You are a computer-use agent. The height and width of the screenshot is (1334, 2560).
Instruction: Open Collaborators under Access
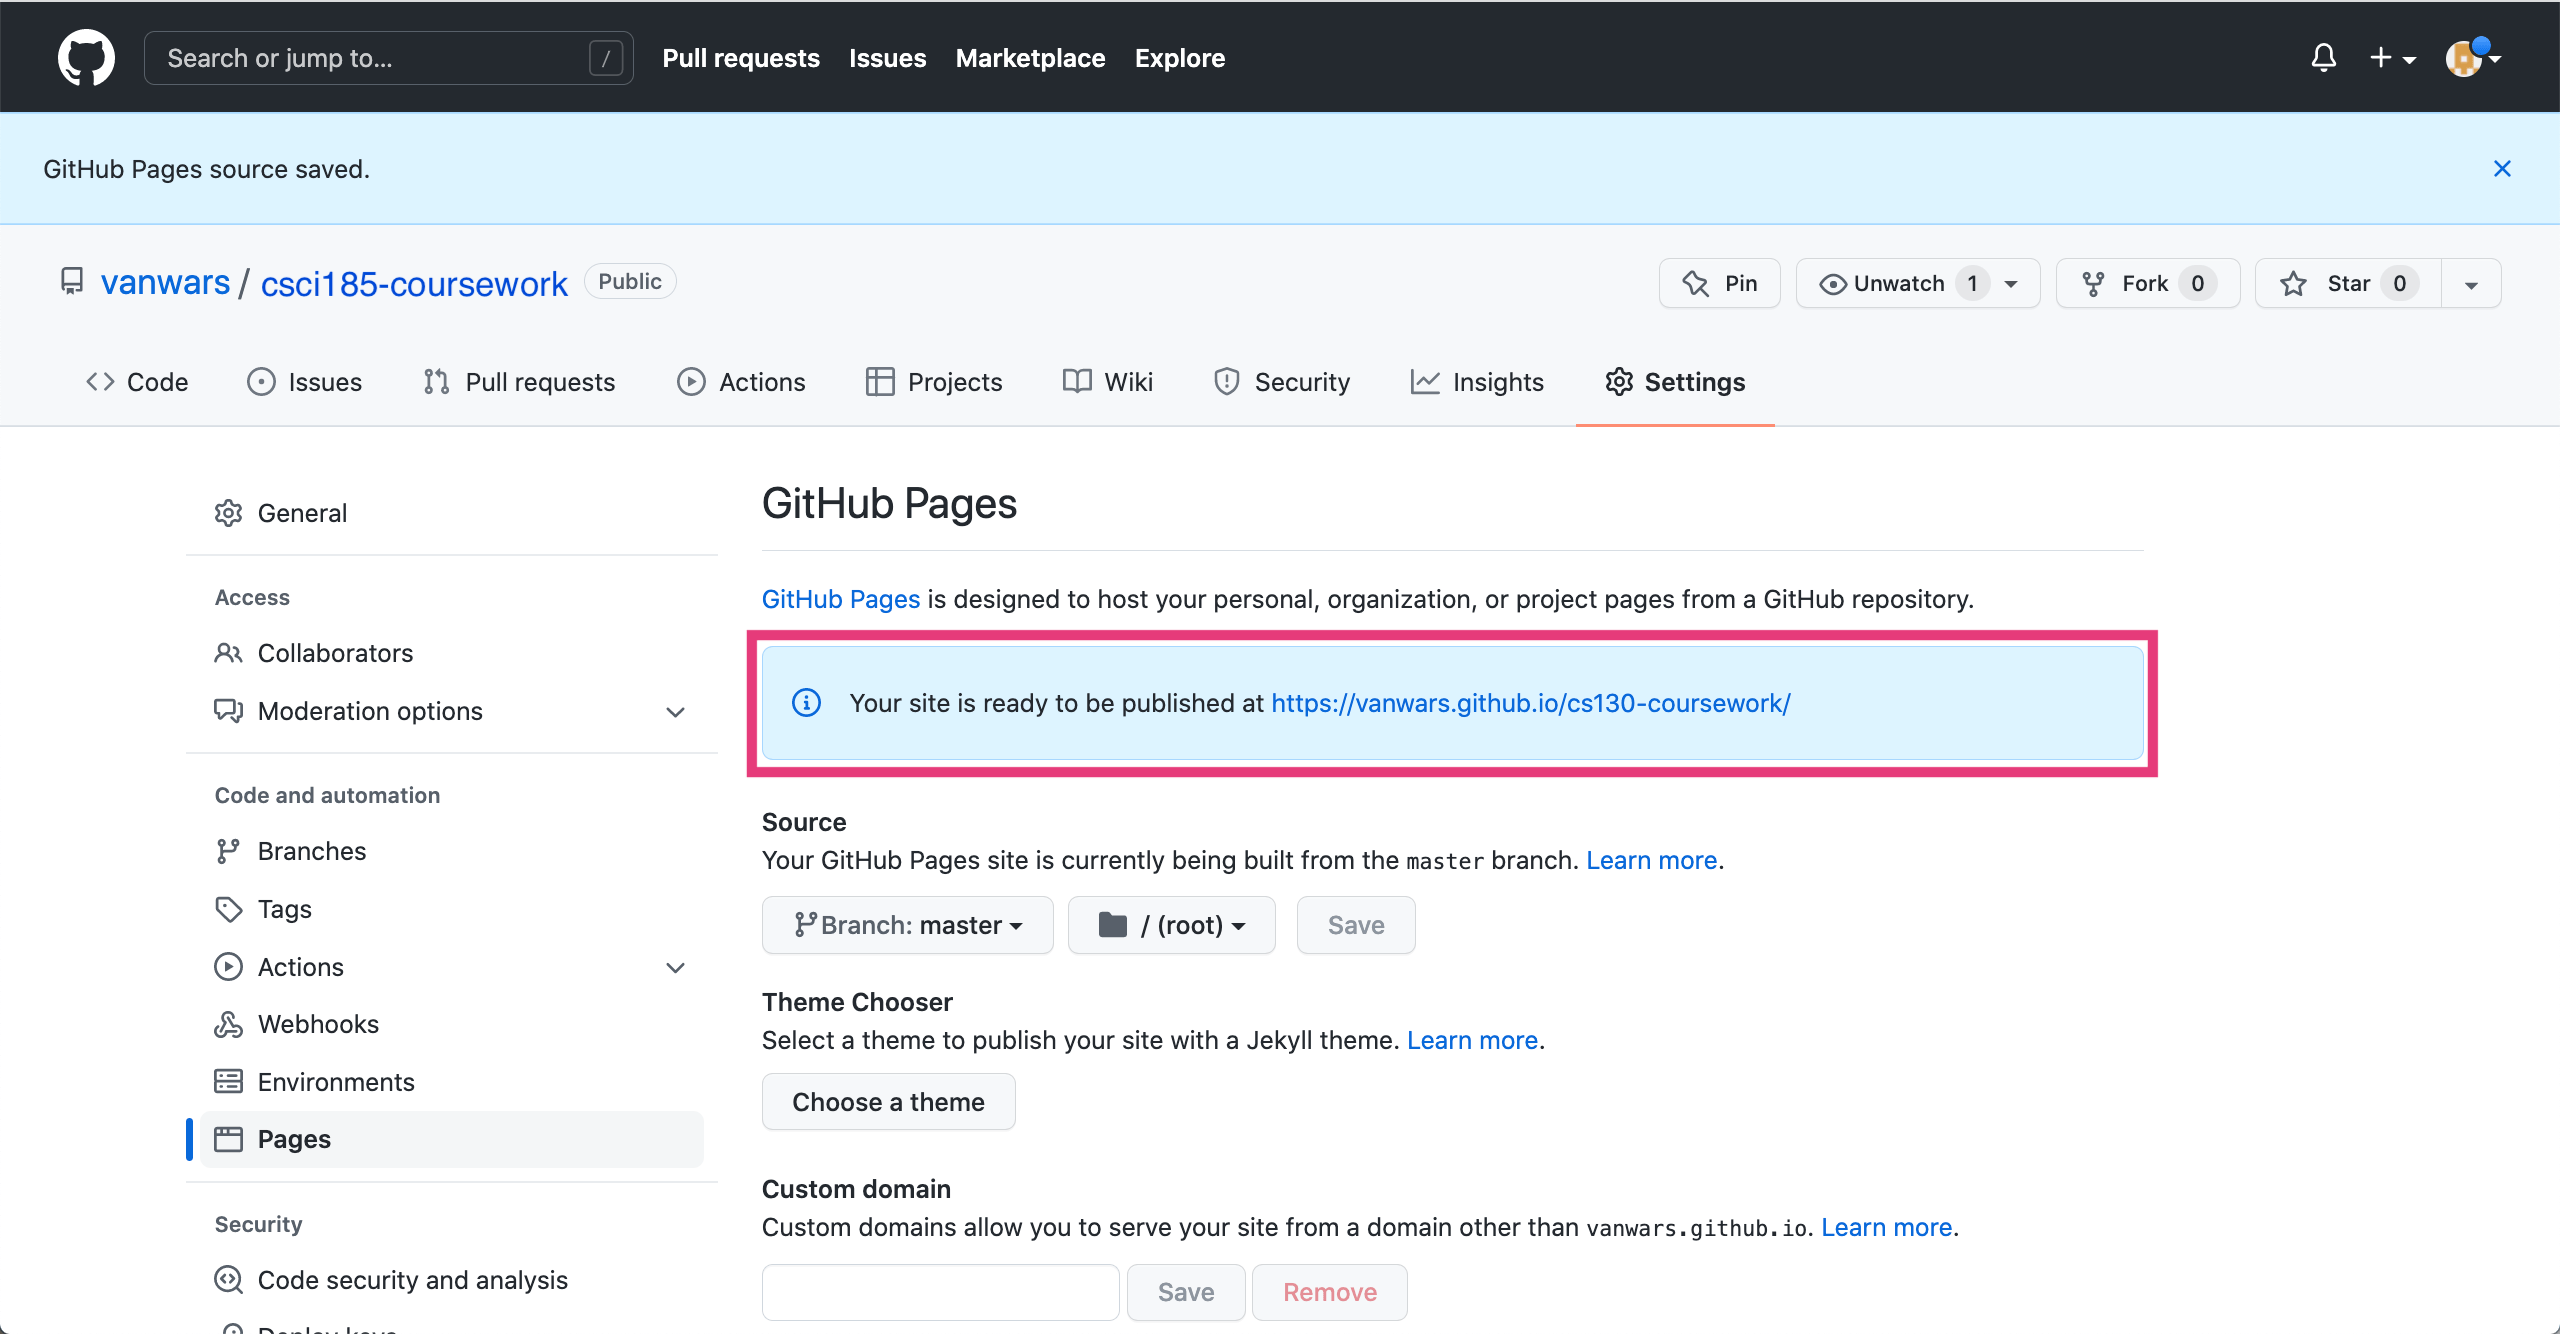click(335, 653)
